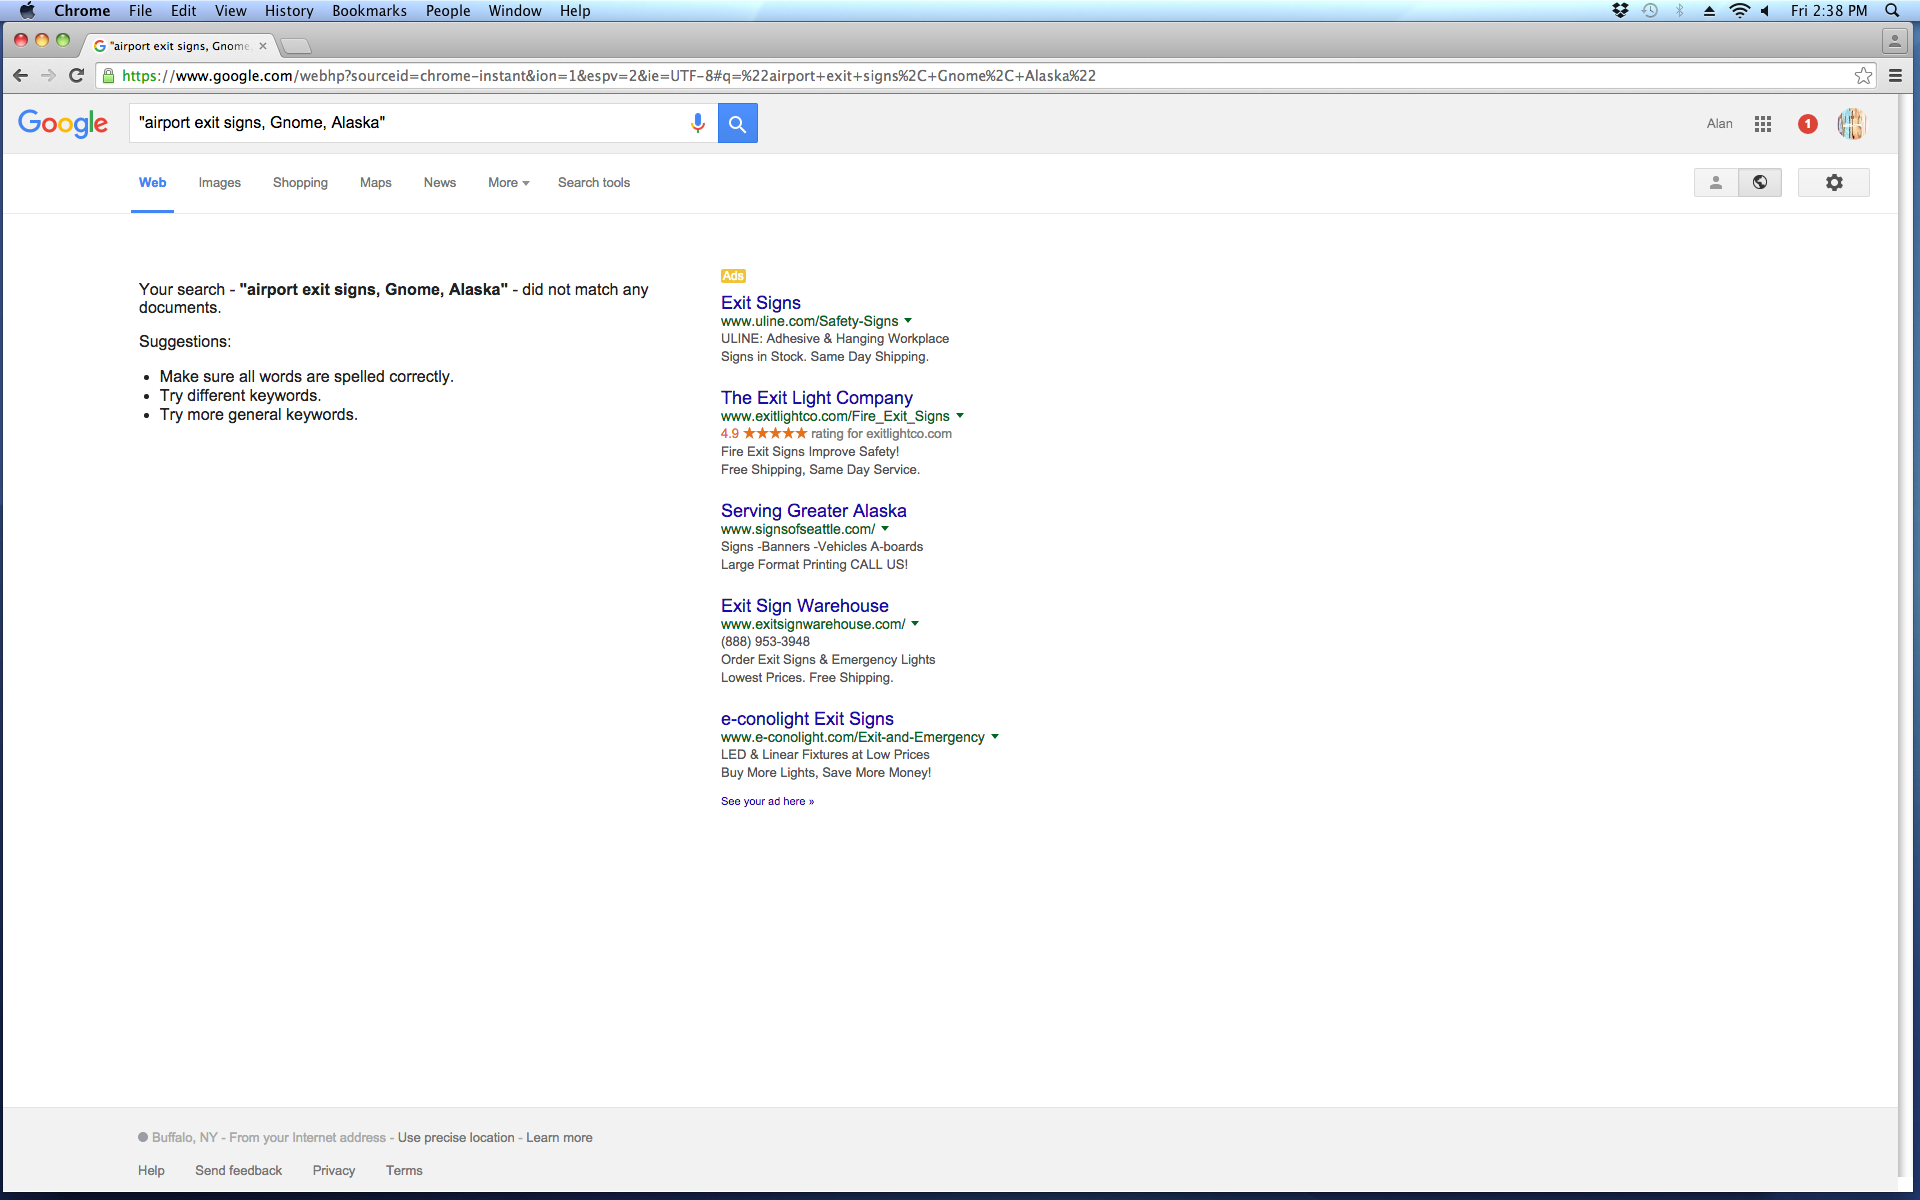This screenshot has height=1200, width=1920.
Task: Open the red notifications badge
Action: [x=1807, y=124]
